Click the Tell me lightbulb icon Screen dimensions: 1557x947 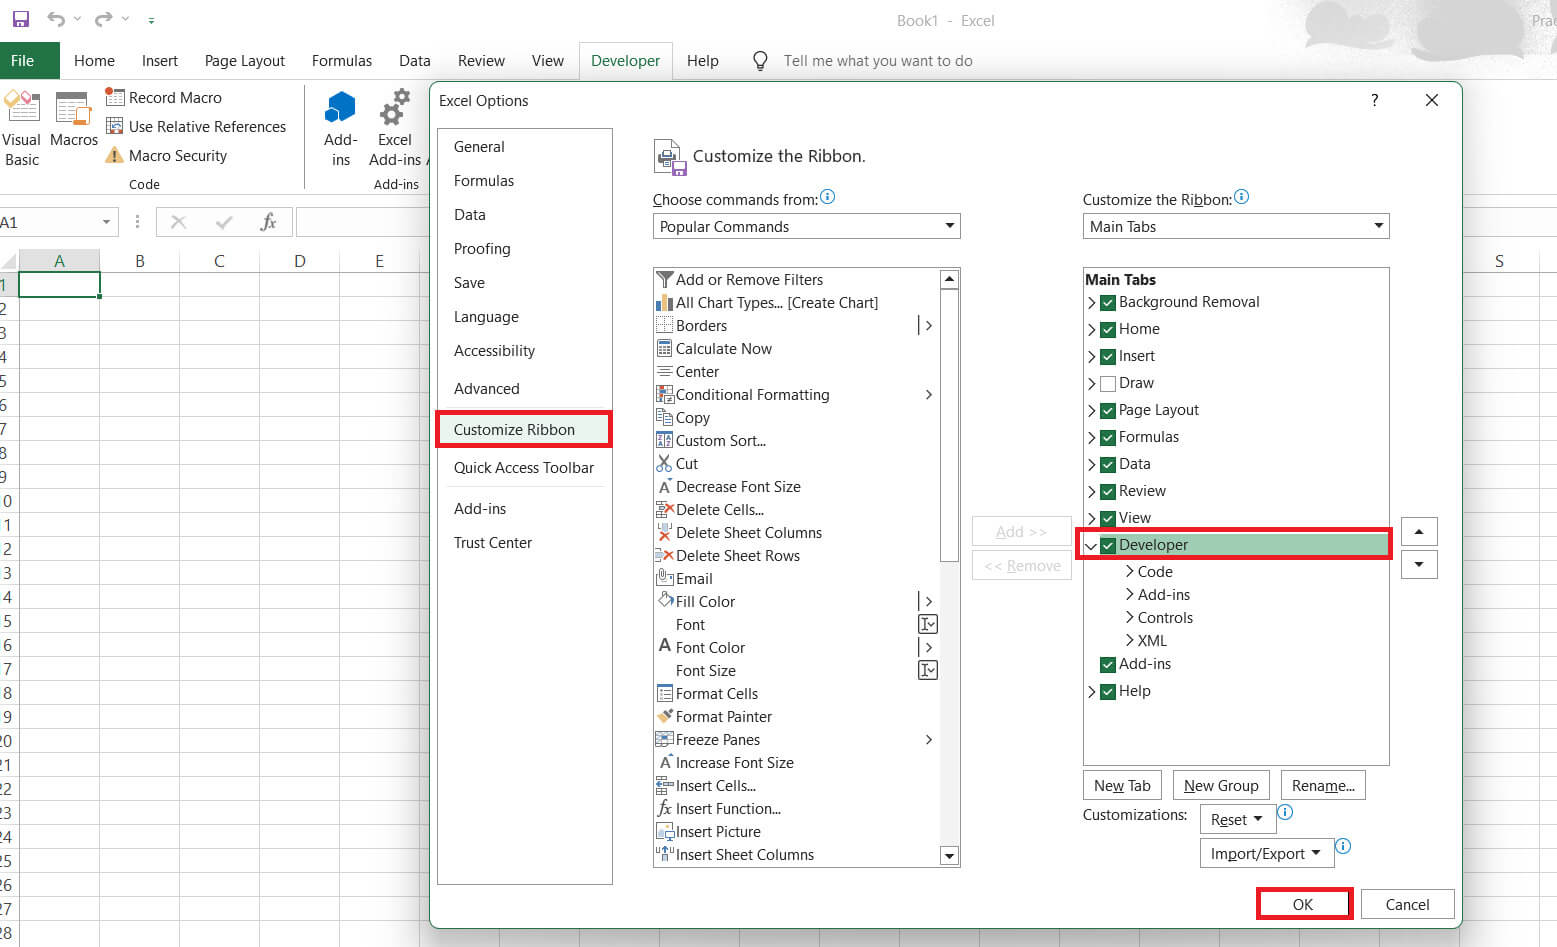(760, 61)
